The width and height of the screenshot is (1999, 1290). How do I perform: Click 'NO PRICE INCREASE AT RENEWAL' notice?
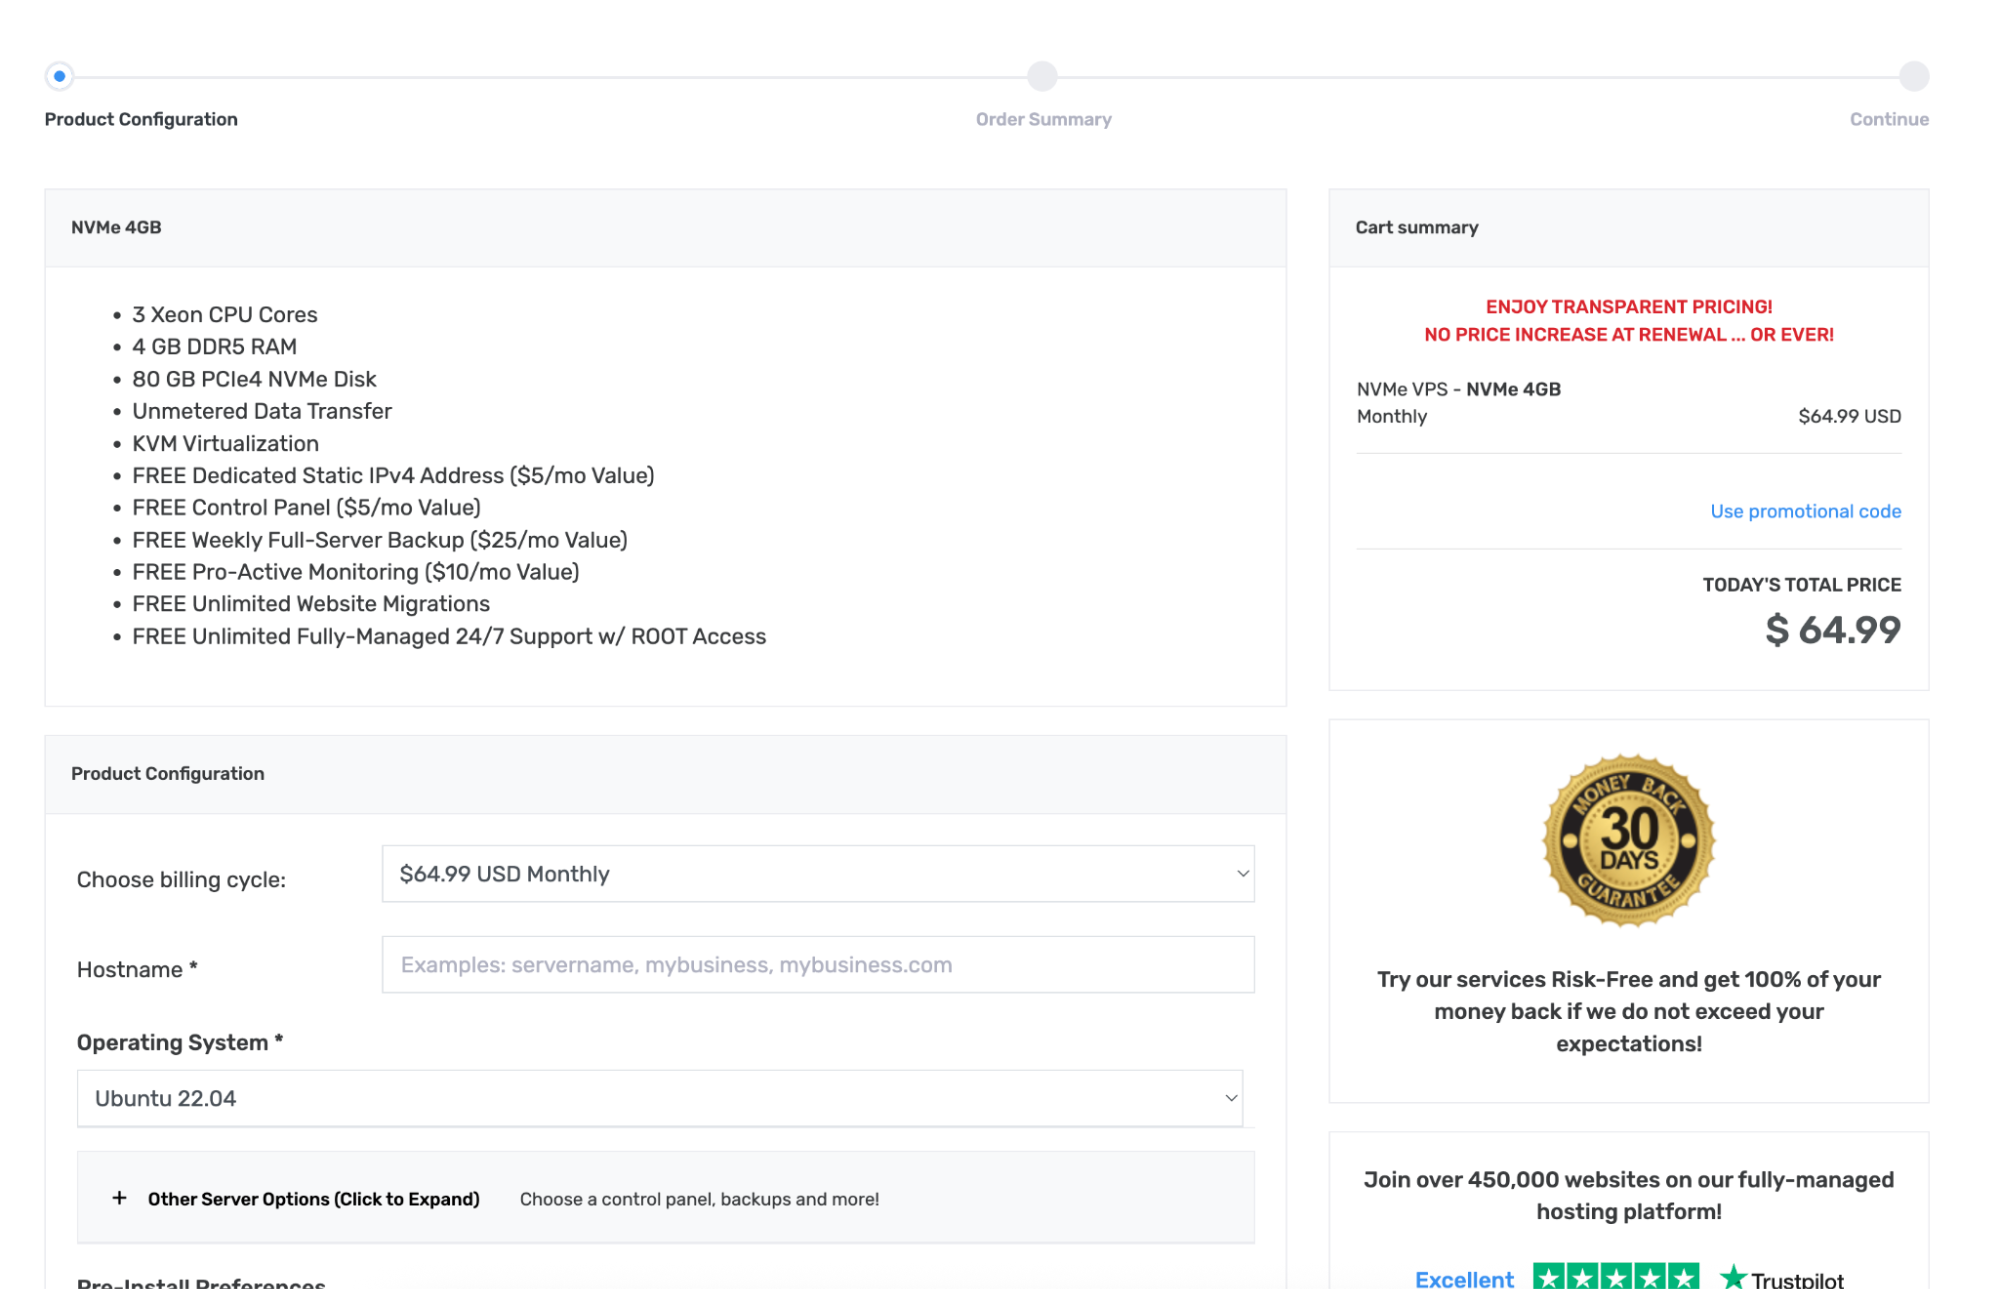click(1629, 335)
